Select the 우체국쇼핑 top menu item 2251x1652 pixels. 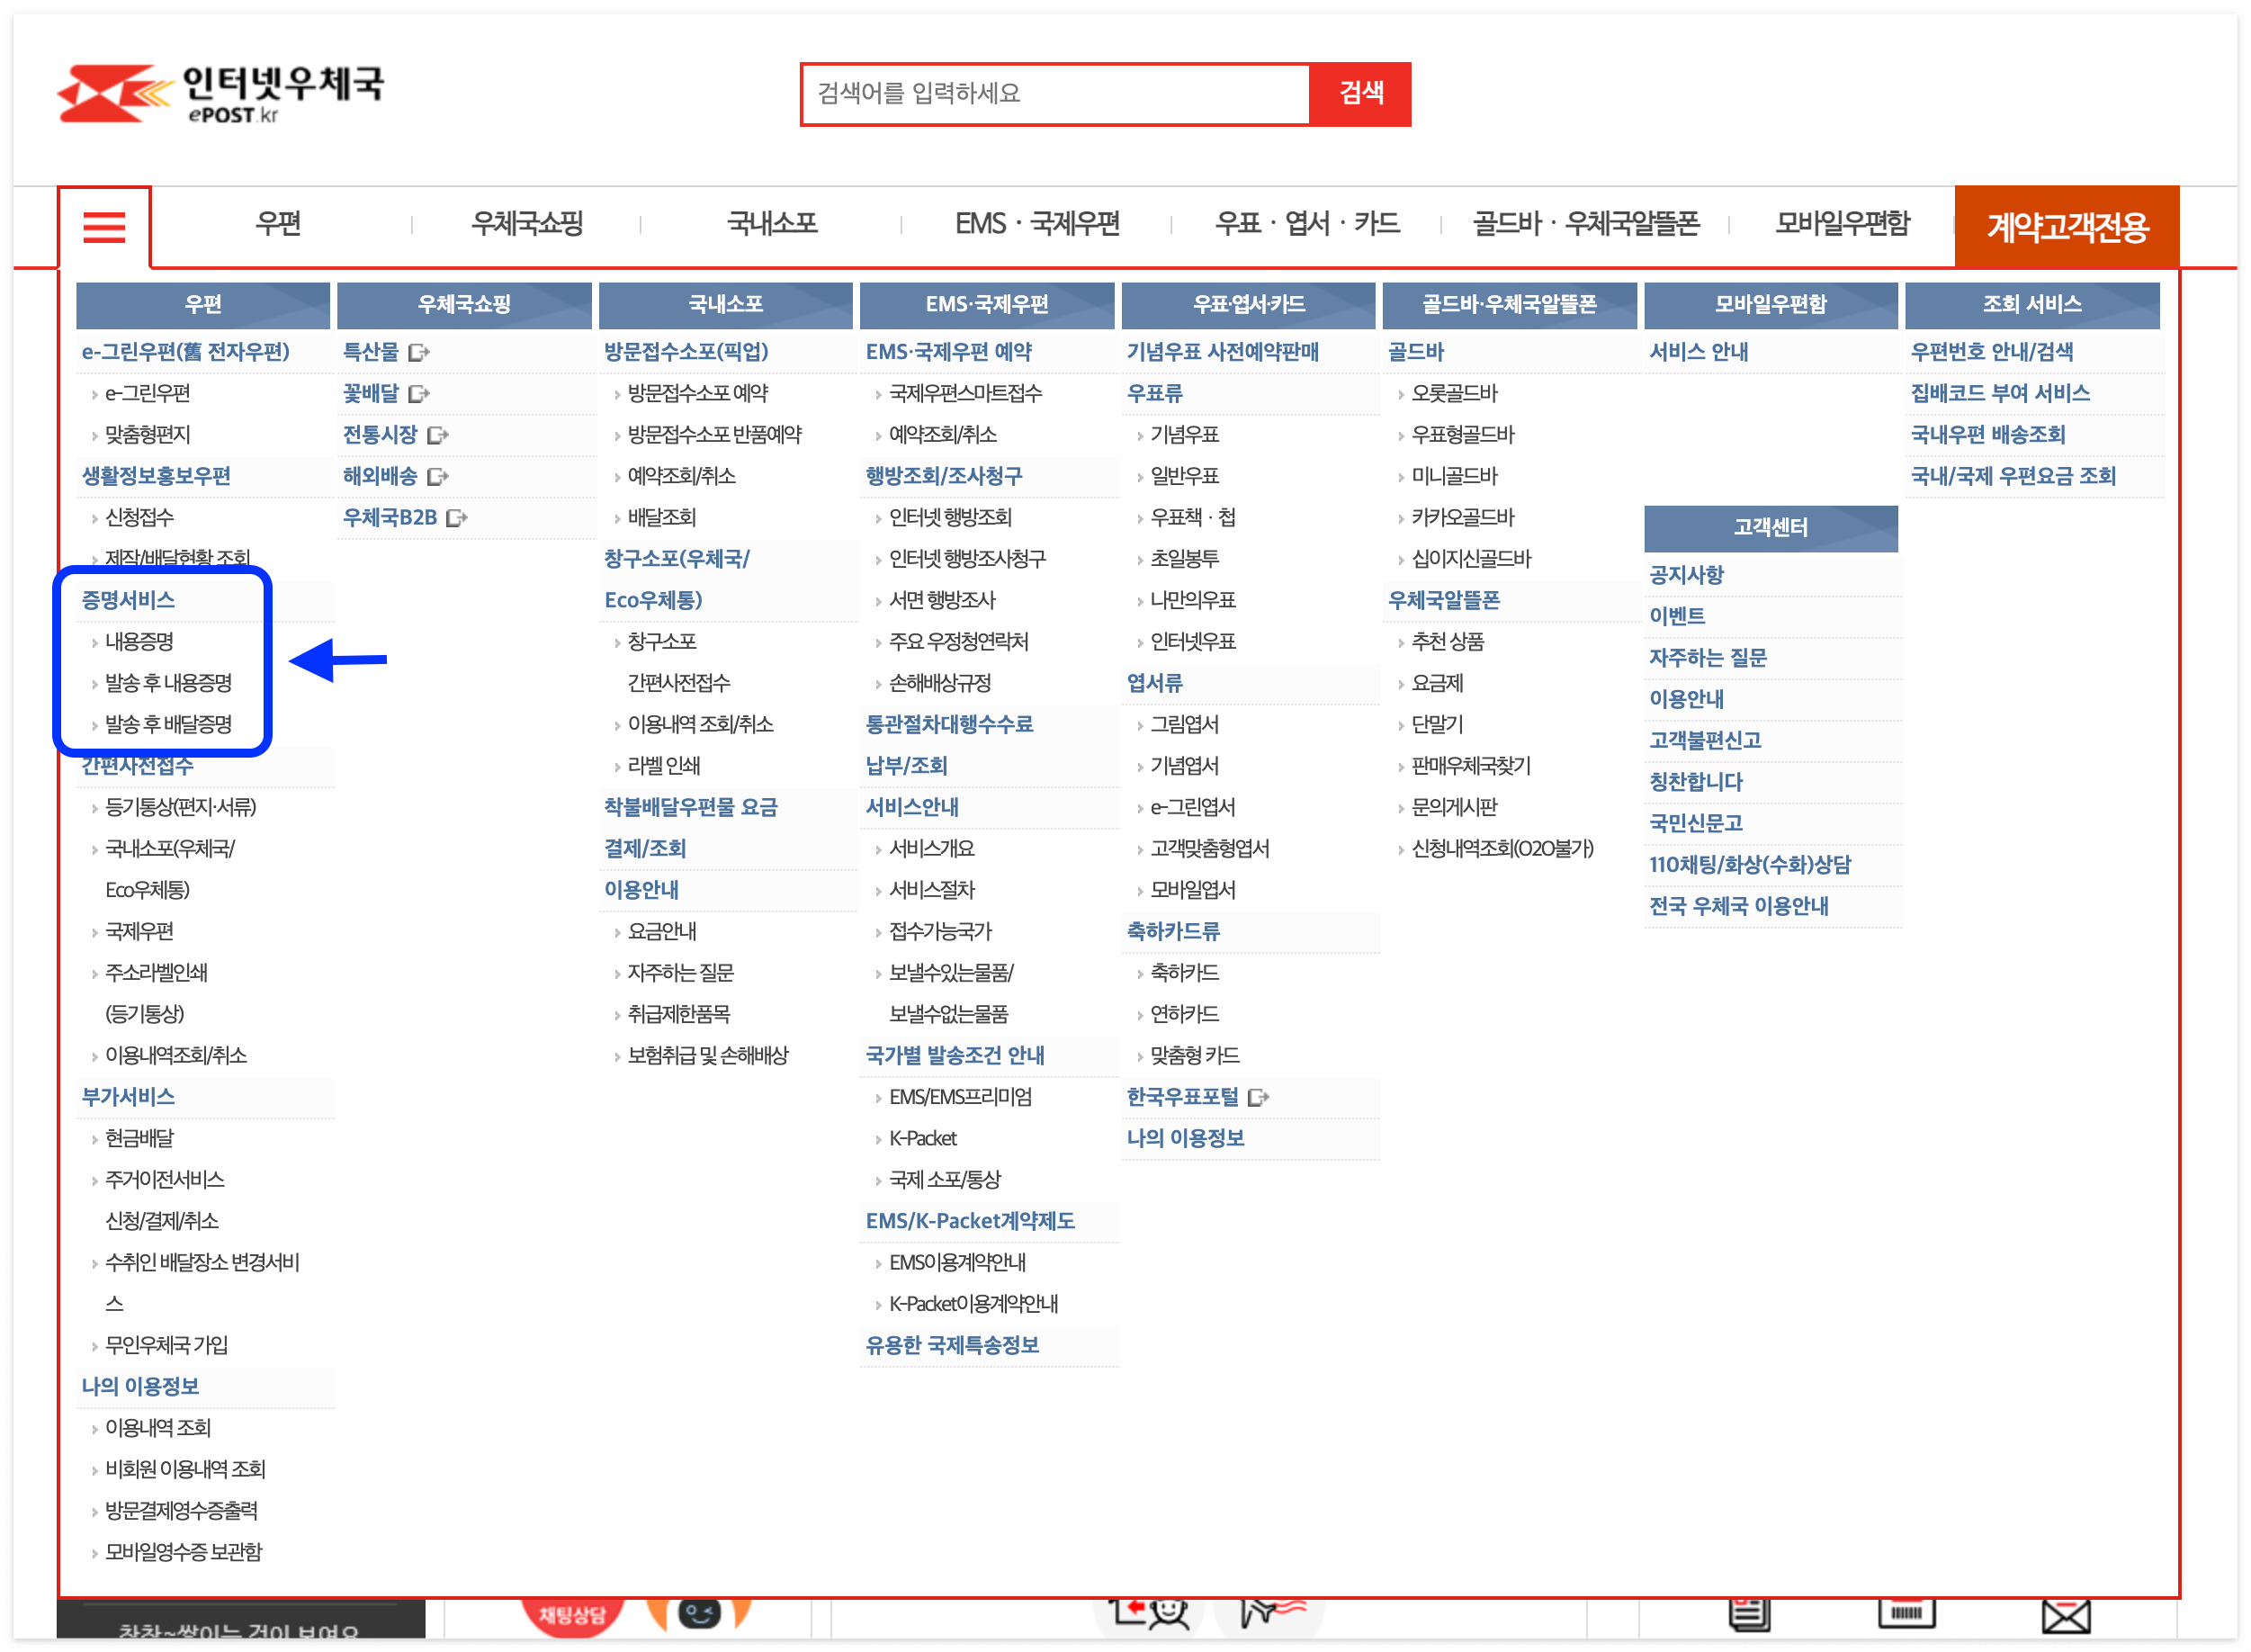(x=526, y=224)
